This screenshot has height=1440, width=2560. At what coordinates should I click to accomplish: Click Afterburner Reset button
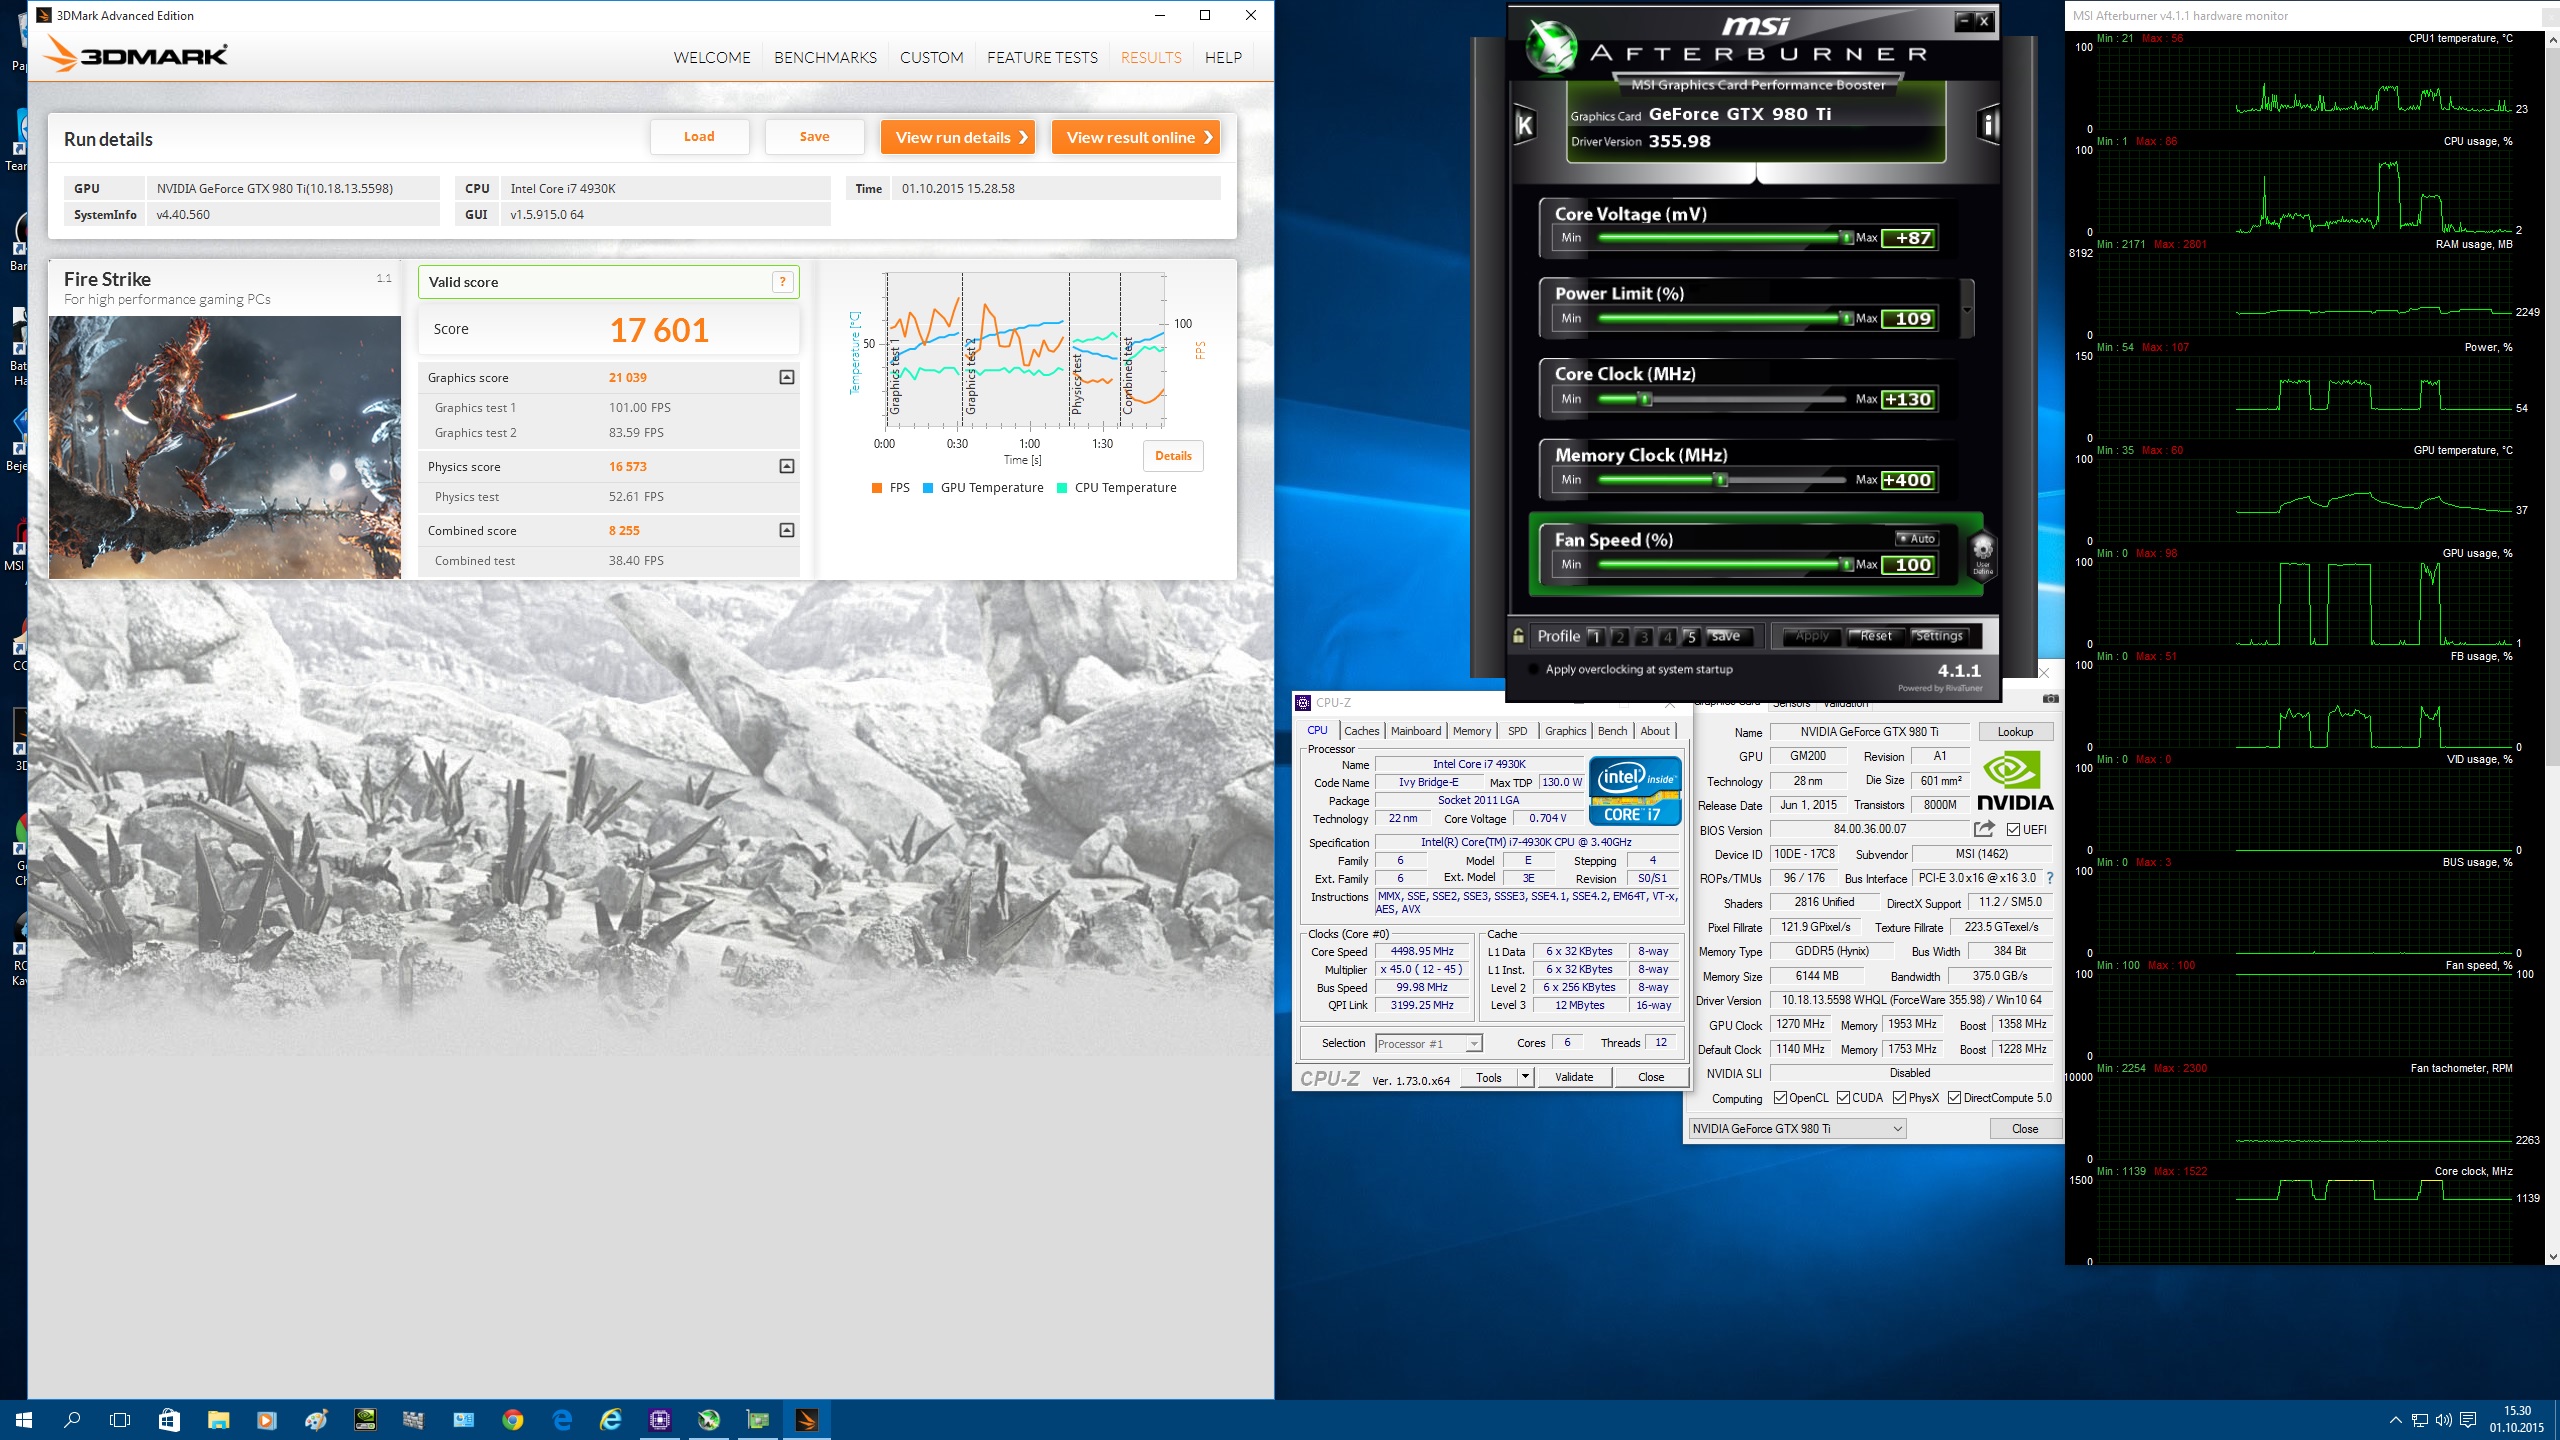[x=1874, y=636]
